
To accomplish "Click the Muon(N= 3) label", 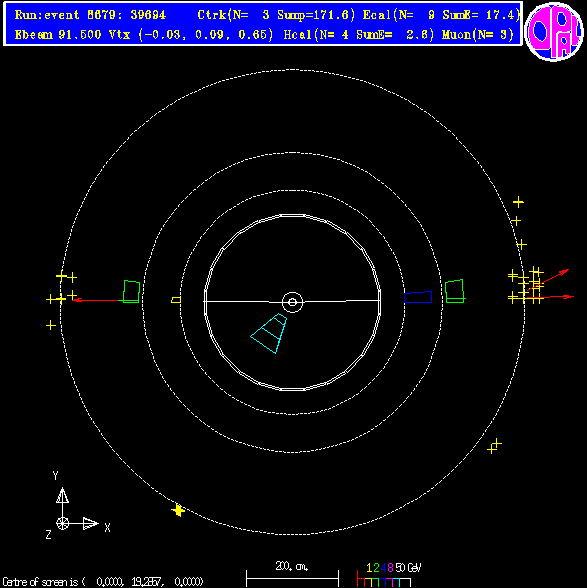I will [x=477, y=35].
